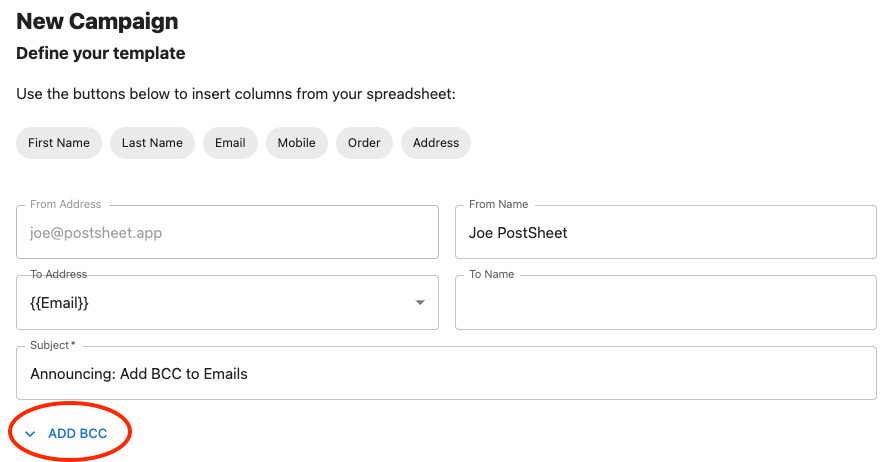
Task: Click the Define your template subheading
Action: pyautogui.click(x=100, y=53)
